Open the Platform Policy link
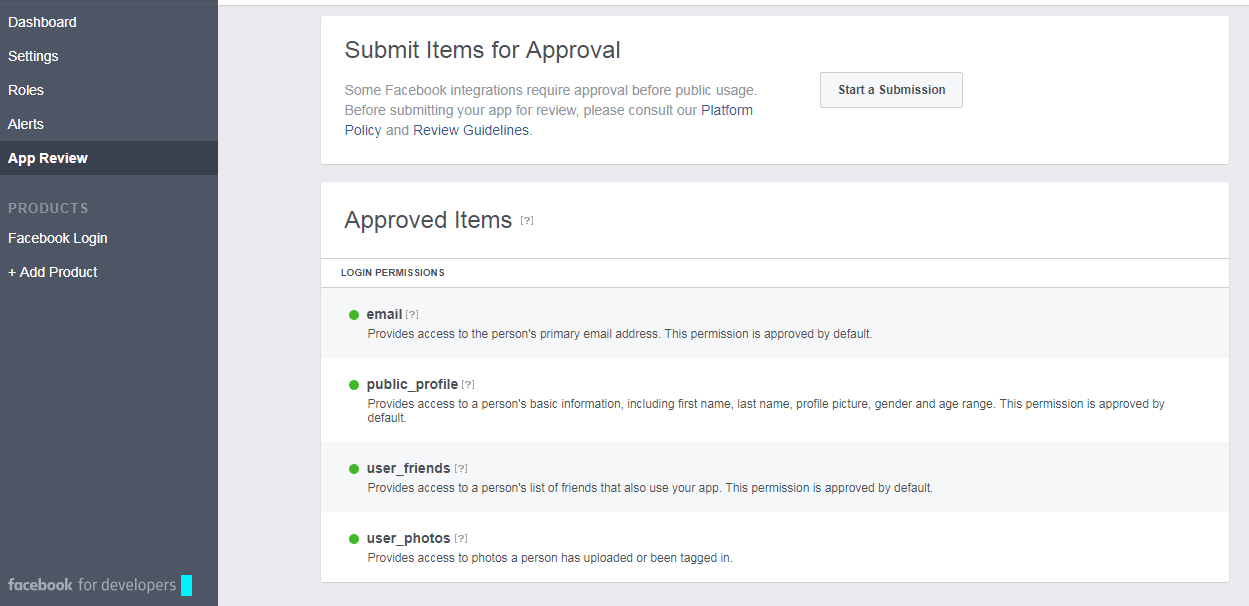The width and height of the screenshot is (1249, 606). (x=727, y=110)
